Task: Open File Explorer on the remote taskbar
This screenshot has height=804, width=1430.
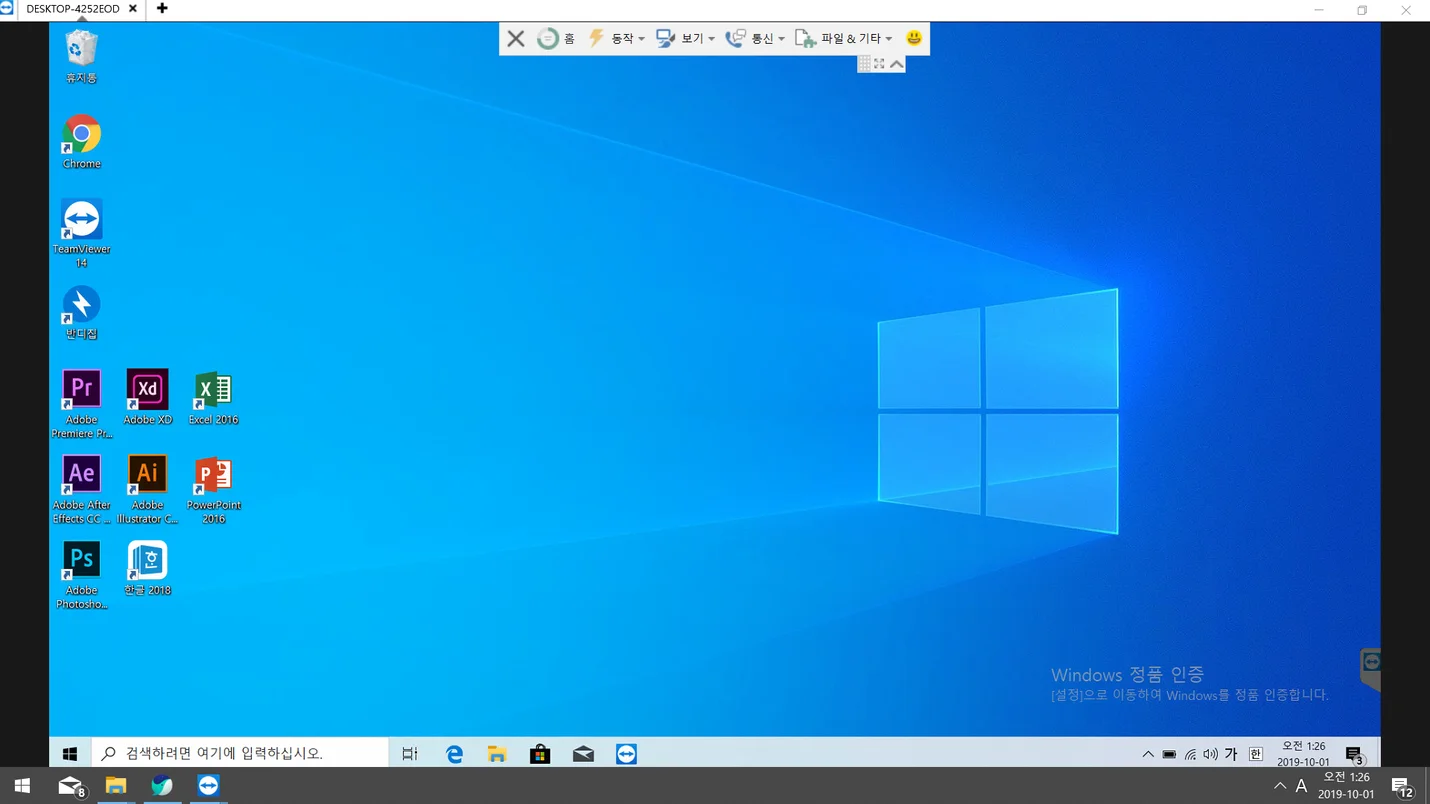Action: tap(497, 754)
